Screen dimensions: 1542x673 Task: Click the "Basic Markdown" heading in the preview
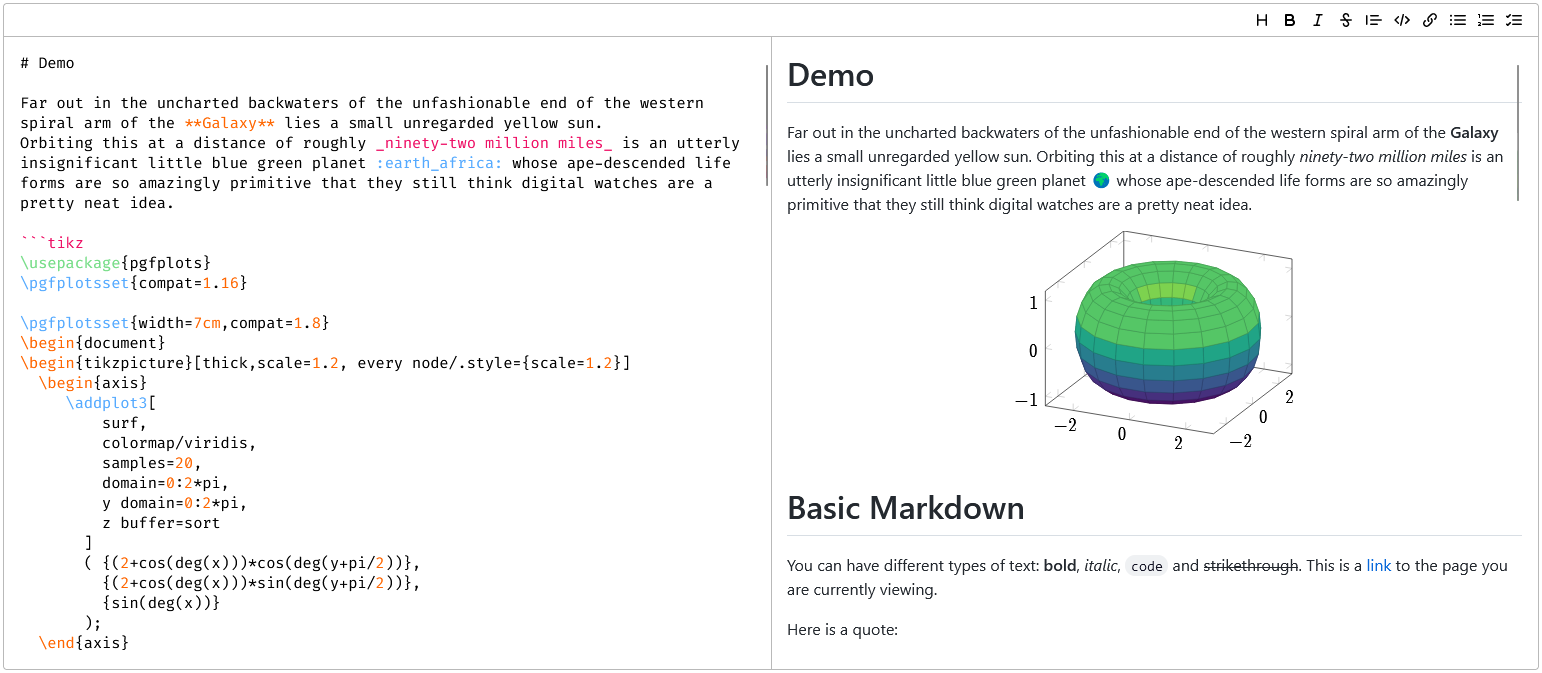pyautogui.click(x=905, y=508)
